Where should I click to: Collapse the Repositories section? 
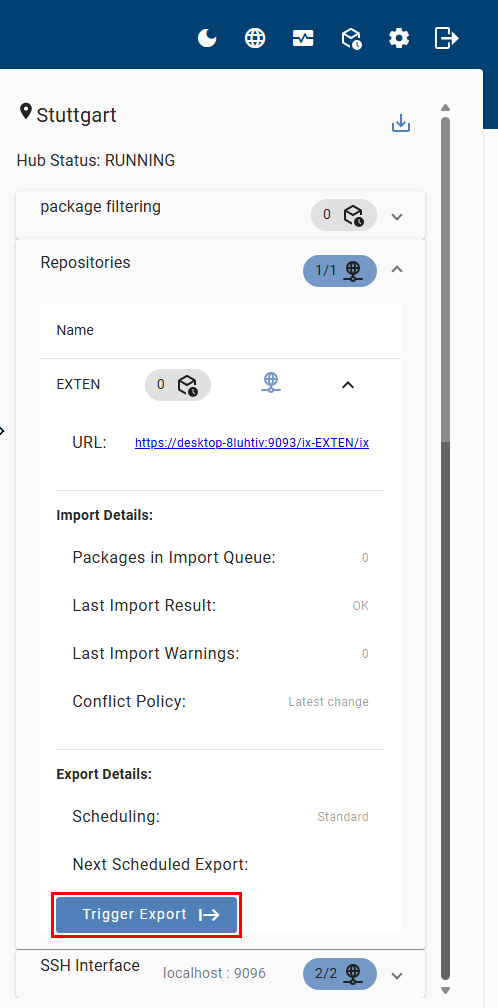397,269
